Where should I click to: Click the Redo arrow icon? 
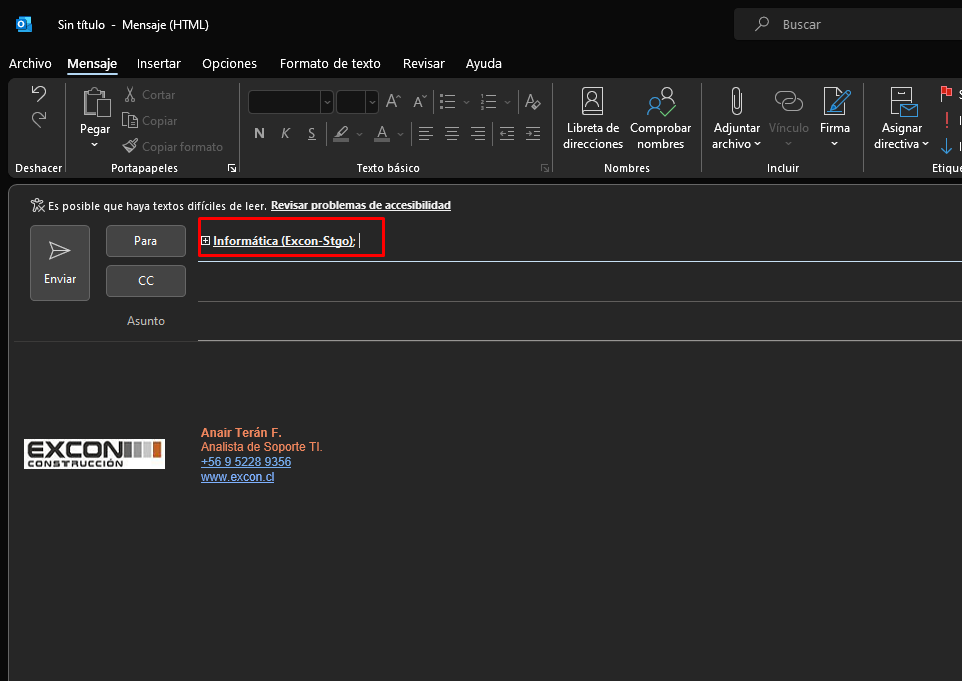point(39,119)
